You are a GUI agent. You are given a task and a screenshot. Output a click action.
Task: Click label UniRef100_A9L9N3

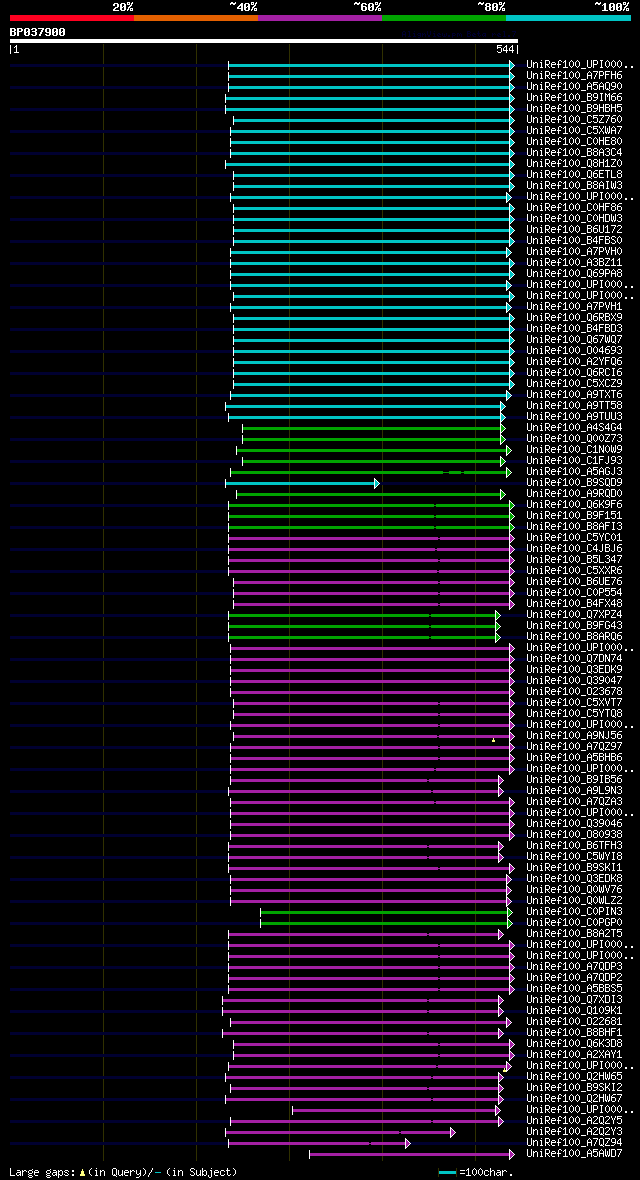pos(574,791)
